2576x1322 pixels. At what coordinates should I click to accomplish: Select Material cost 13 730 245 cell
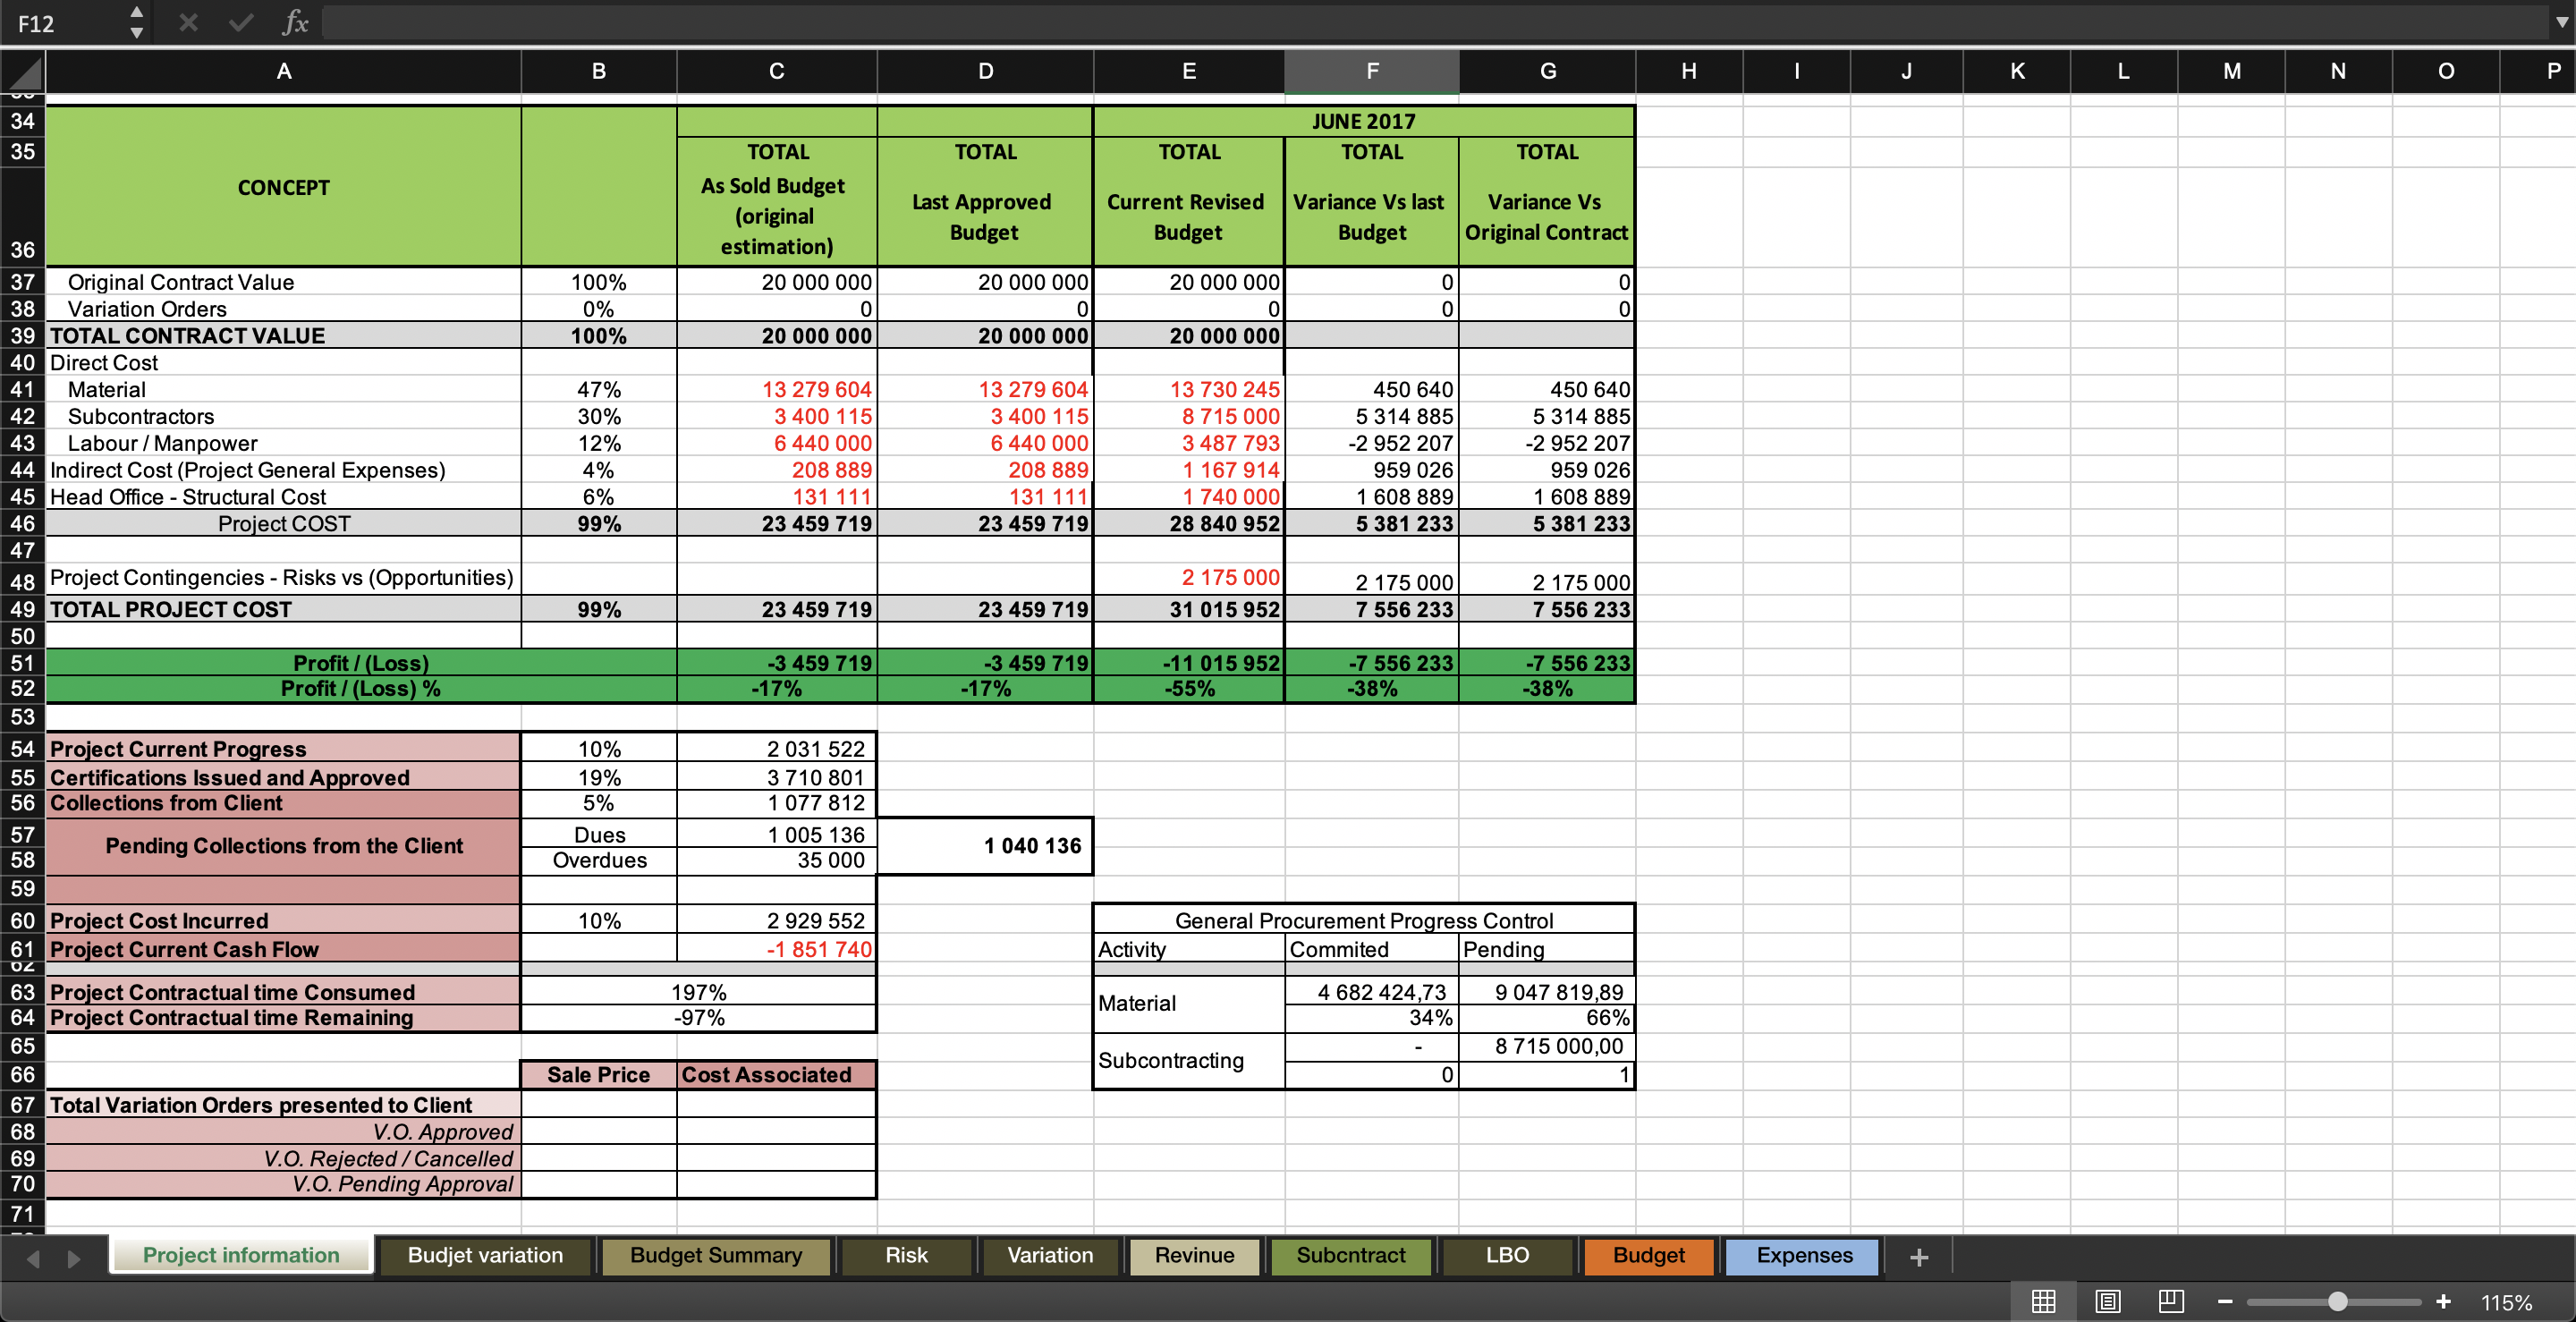click(1189, 389)
